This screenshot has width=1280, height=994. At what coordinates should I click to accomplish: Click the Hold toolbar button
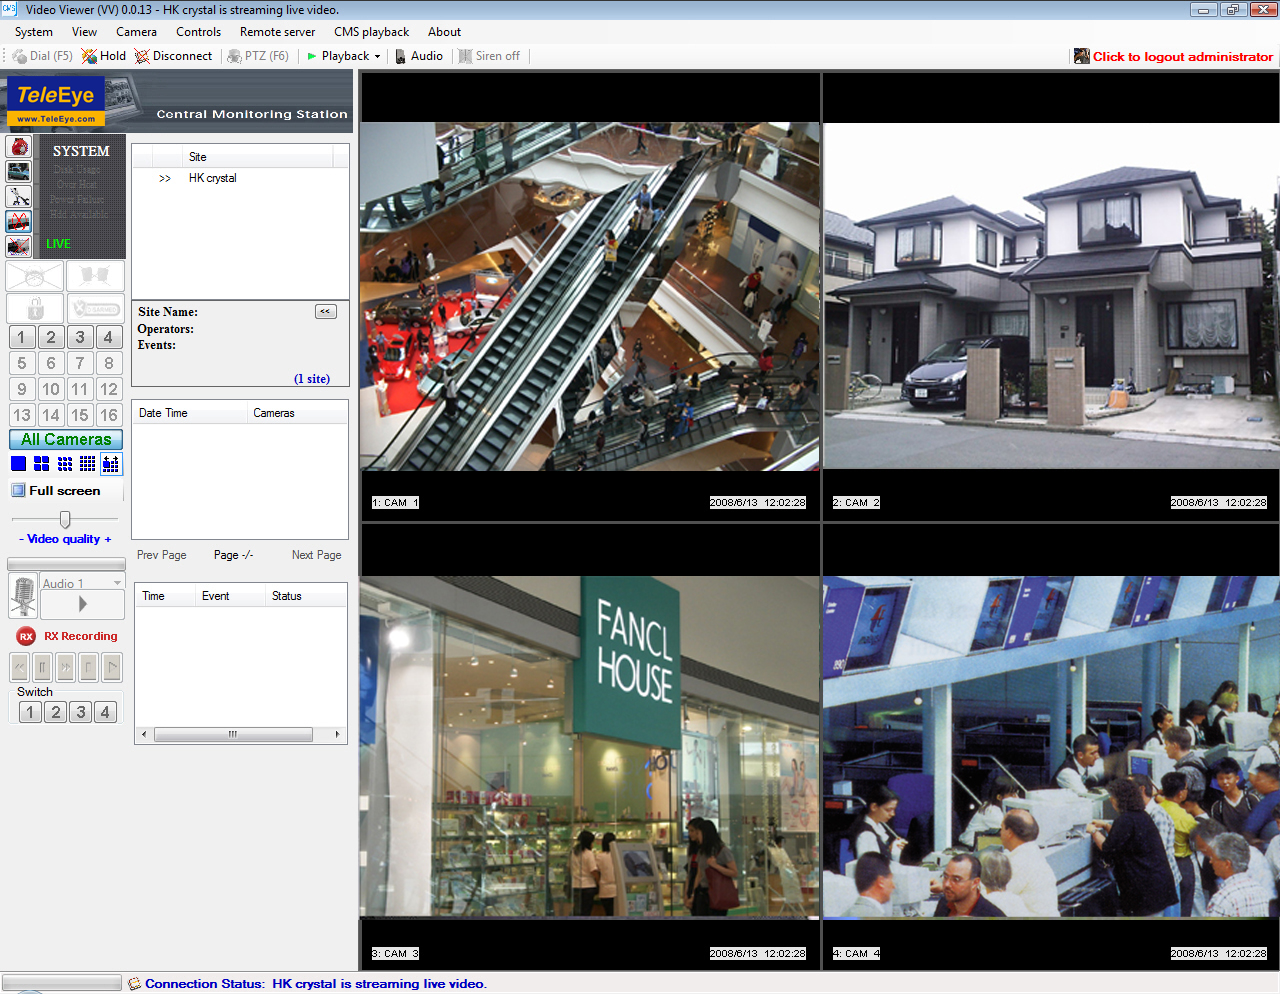pyautogui.click(x=104, y=56)
